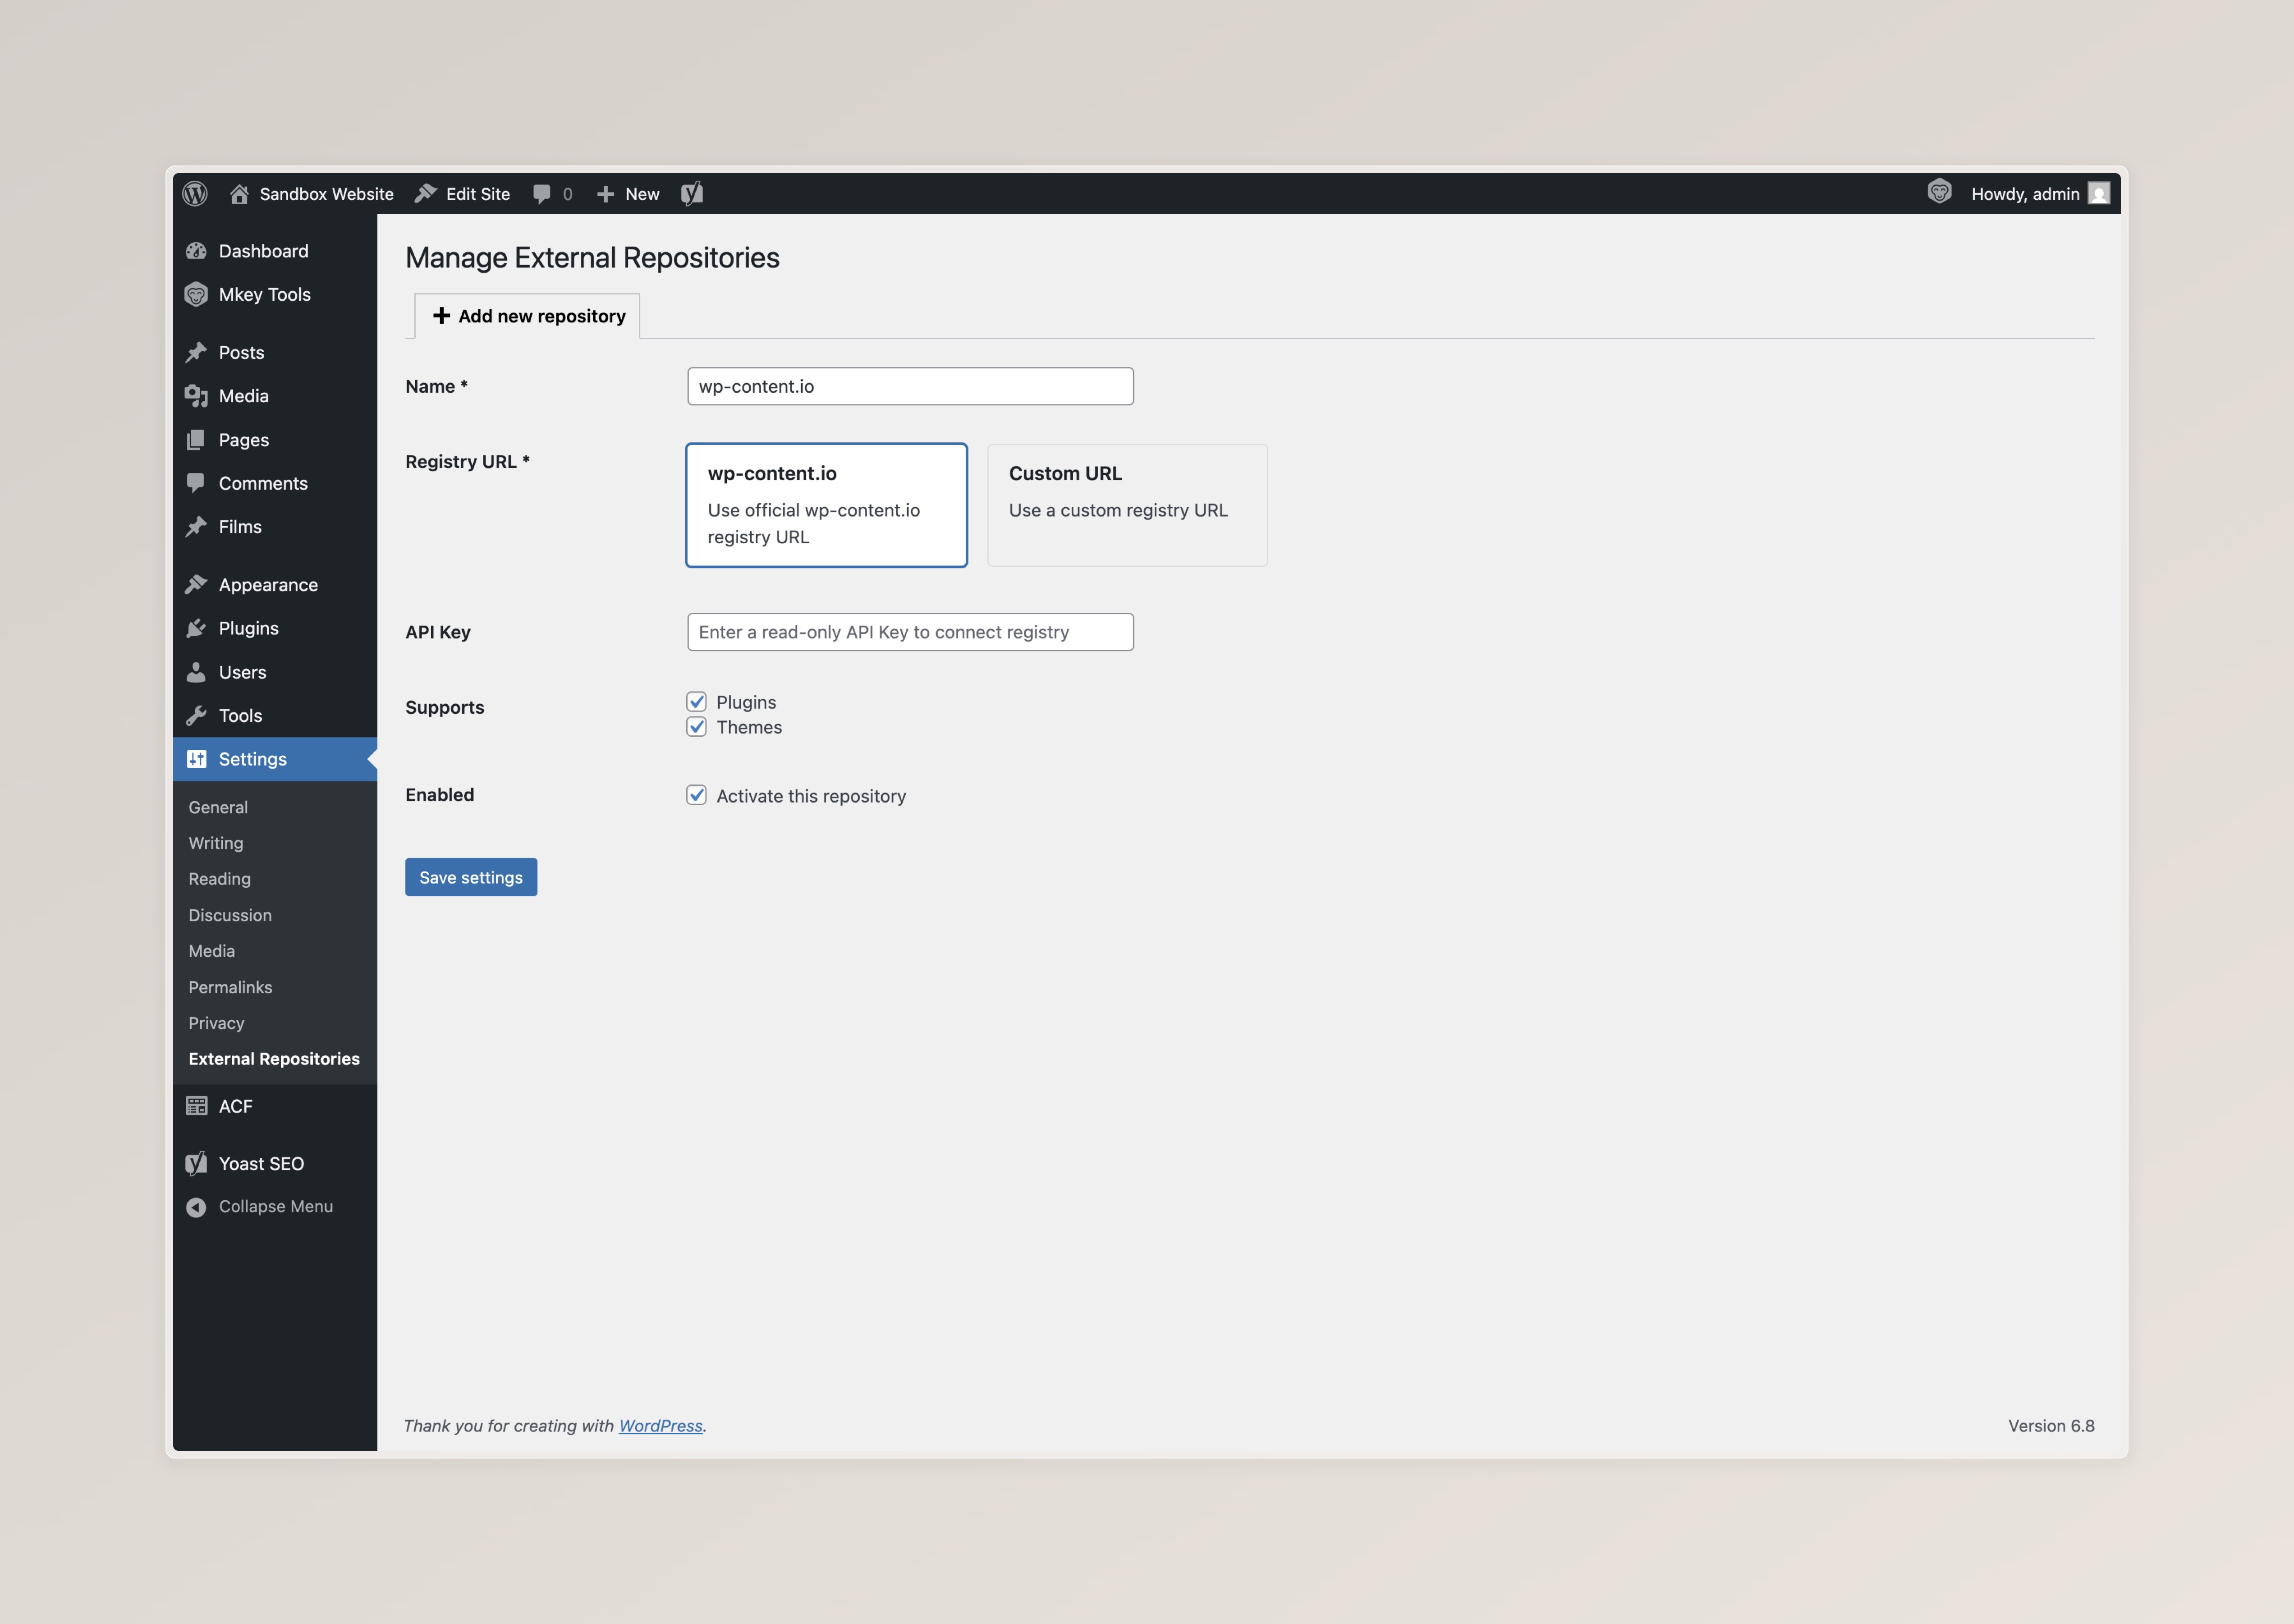Toggle the Themes support checkbox

(x=697, y=727)
